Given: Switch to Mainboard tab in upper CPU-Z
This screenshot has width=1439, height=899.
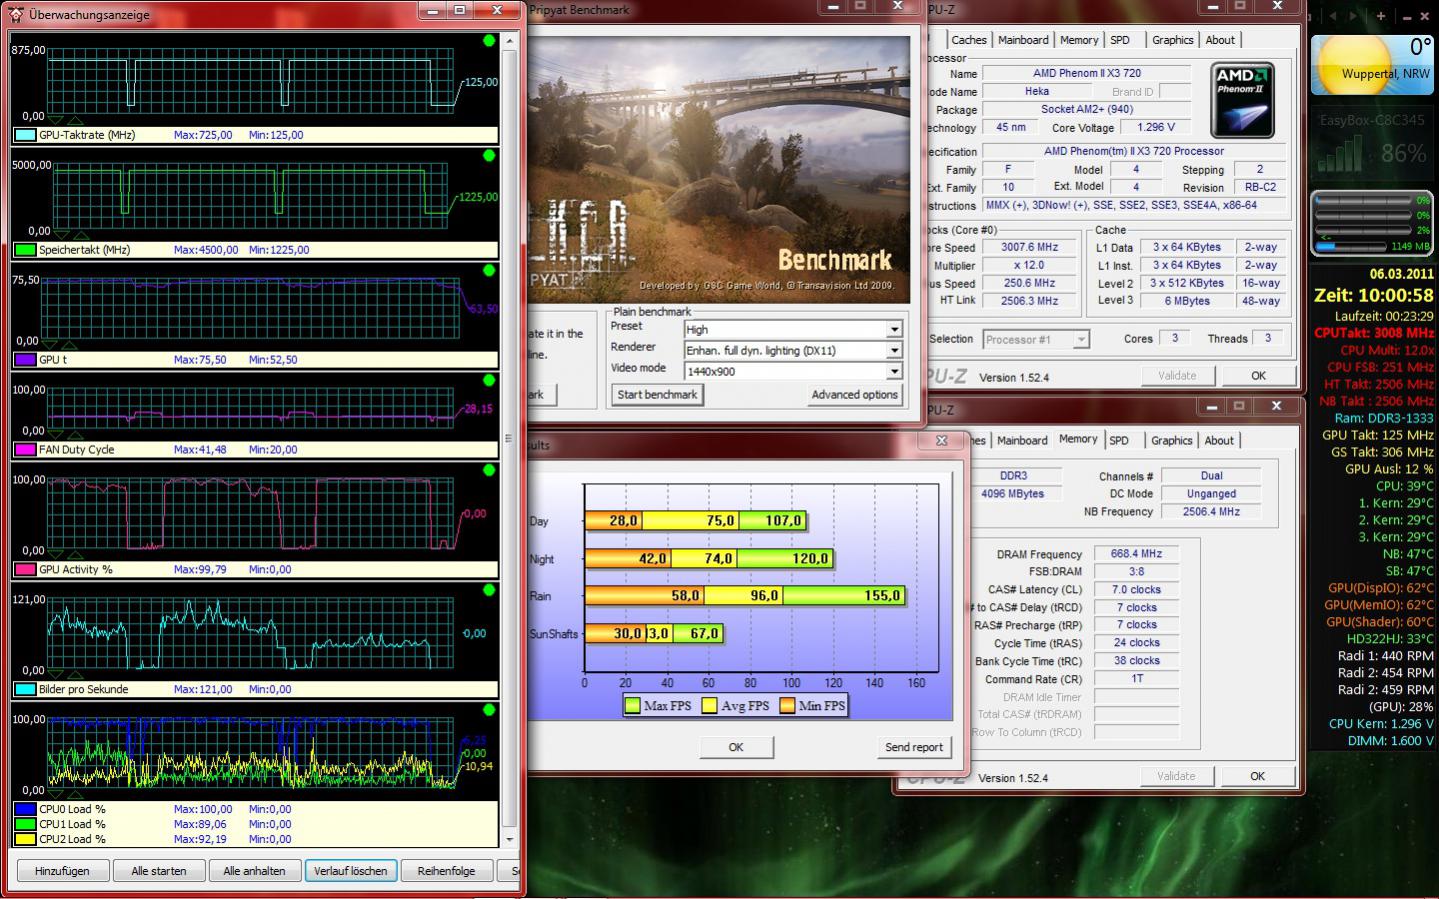Looking at the screenshot, I should coord(1023,40).
